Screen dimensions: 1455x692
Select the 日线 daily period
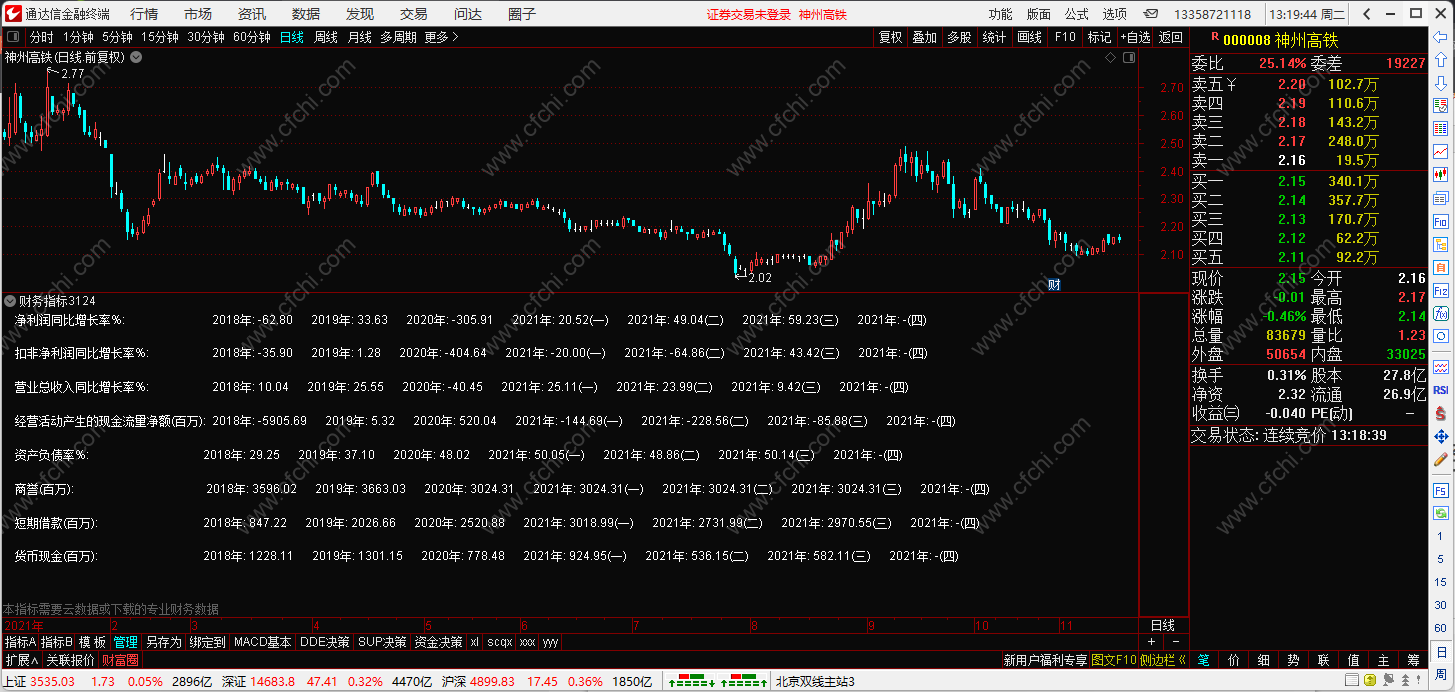click(292, 37)
